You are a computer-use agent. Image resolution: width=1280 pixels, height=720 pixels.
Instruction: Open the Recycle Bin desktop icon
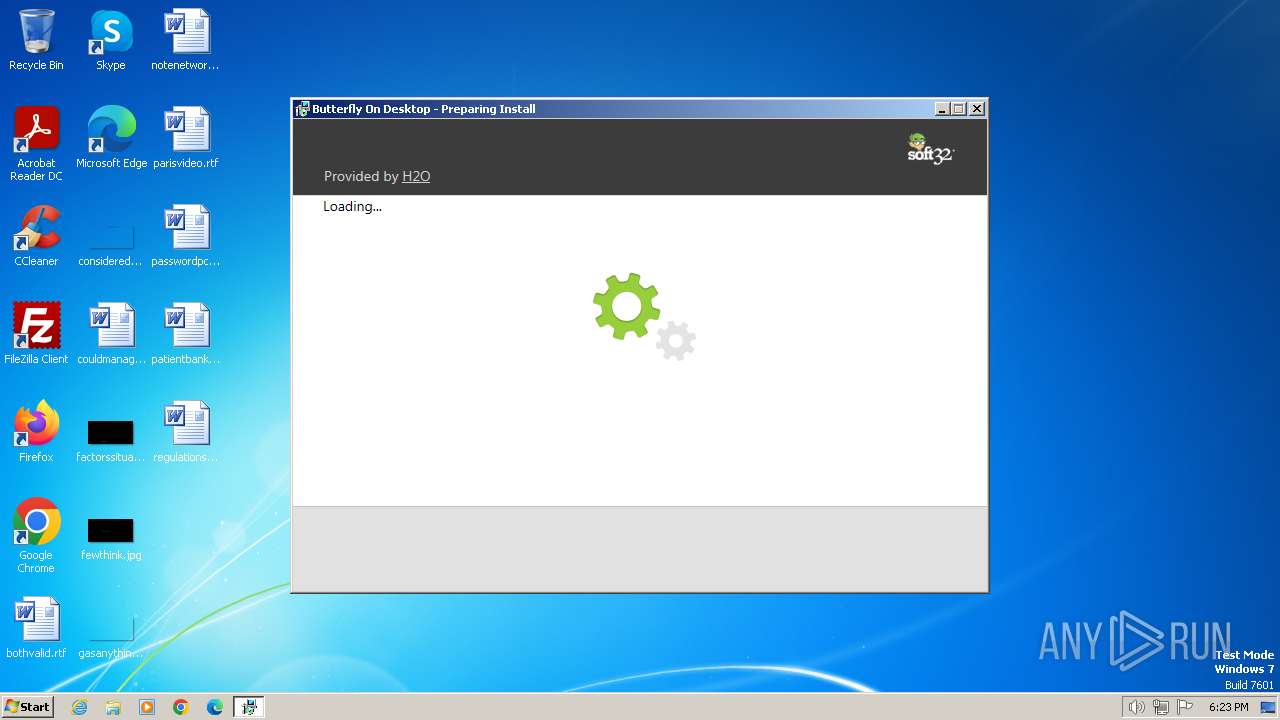click(36, 40)
